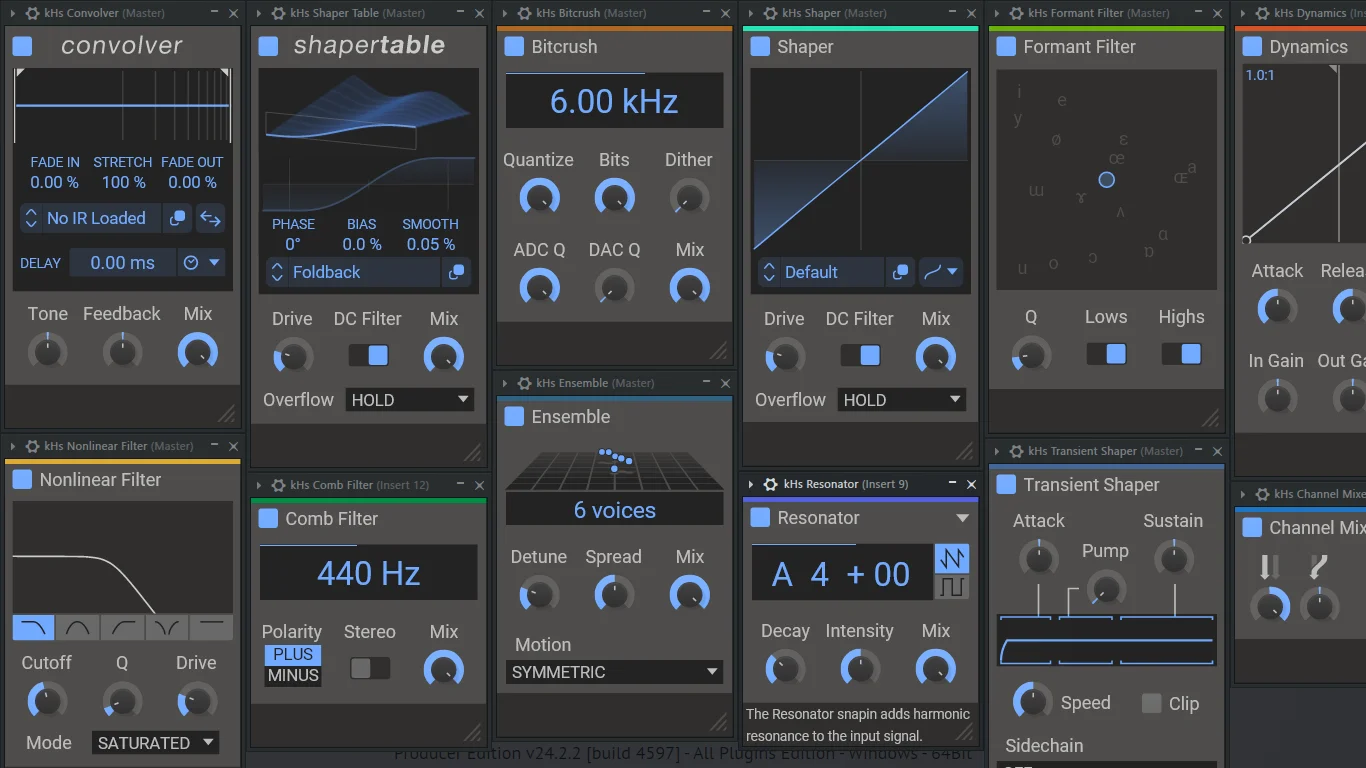Open the Motion SYMMETRIC dropdown in Ensemble
This screenshot has width=1366, height=768.
(x=614, y=672)
